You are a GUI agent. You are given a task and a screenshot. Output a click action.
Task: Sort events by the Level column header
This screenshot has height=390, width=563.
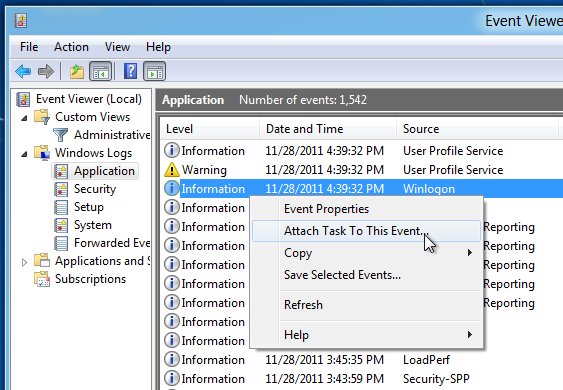(210, 129)
